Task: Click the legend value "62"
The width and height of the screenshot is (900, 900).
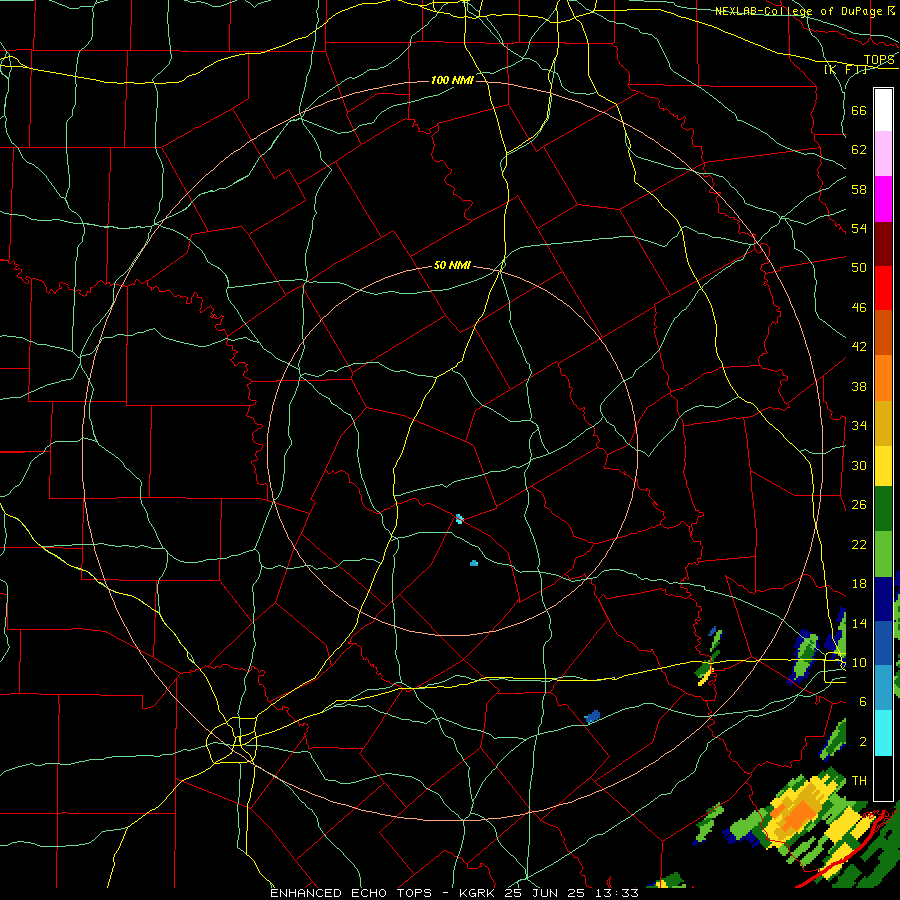Action: [x=859, y=150]
